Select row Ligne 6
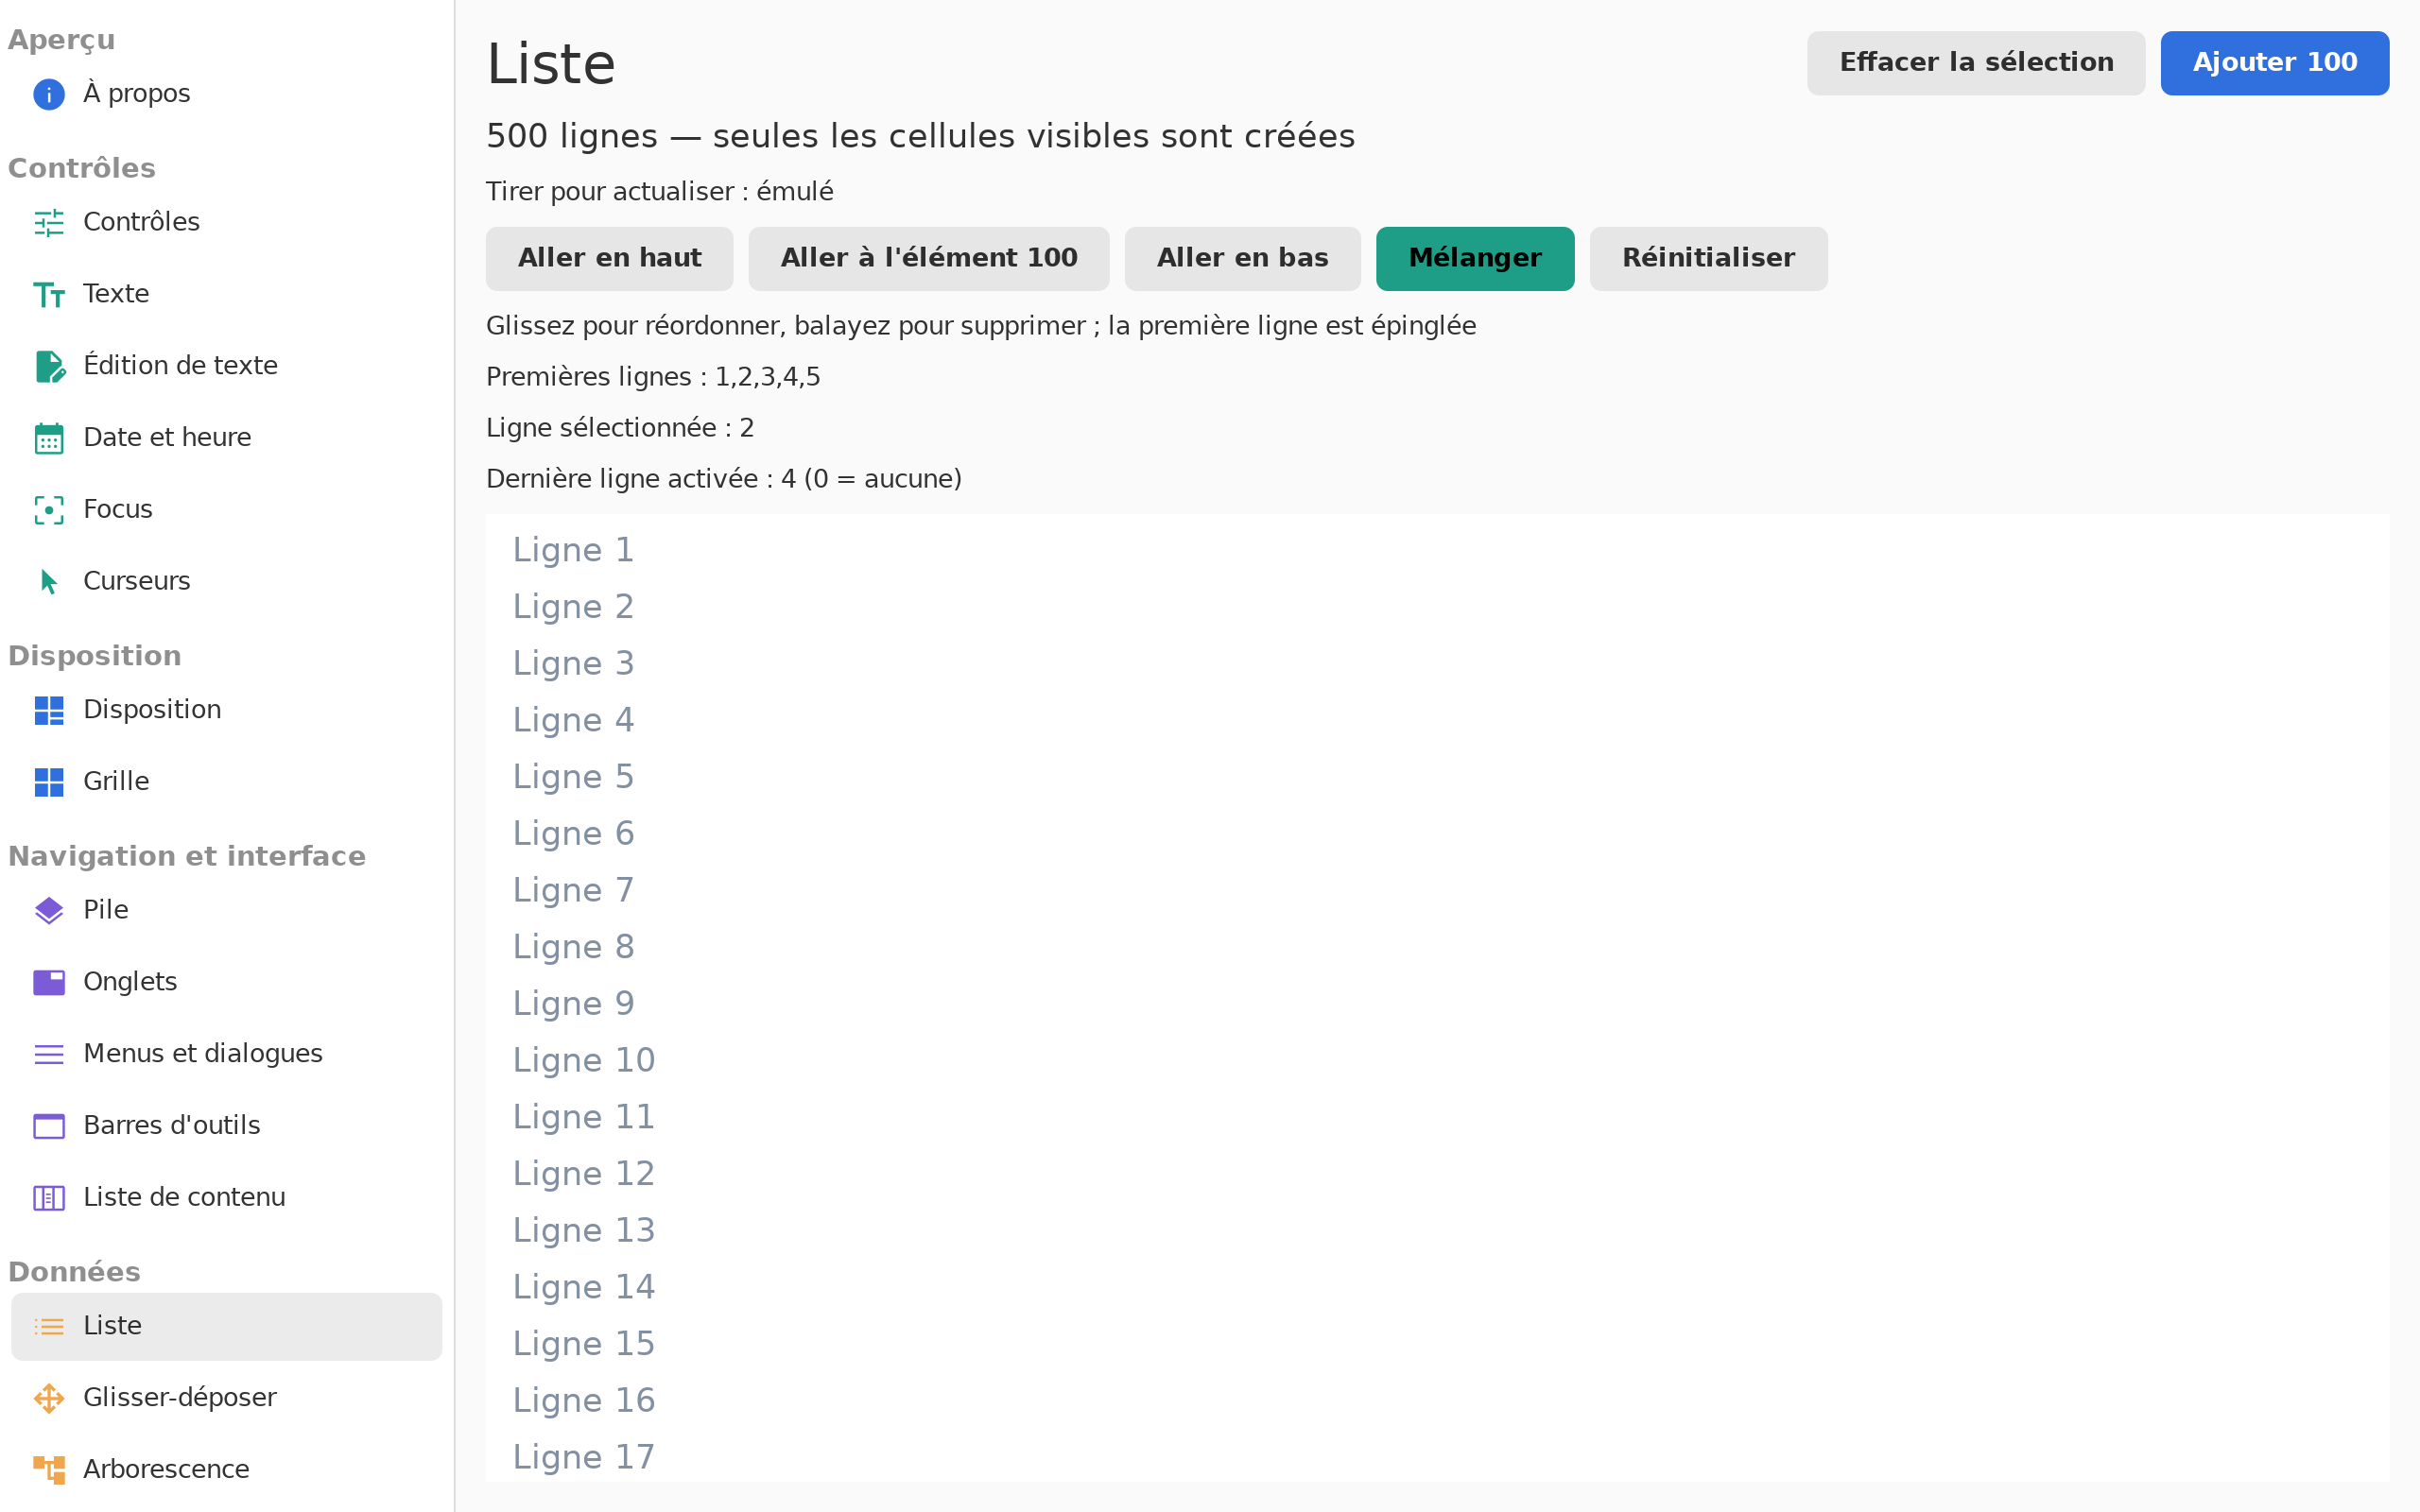The width and height of the screenshot is (2420, 1512). point(1437,834)
